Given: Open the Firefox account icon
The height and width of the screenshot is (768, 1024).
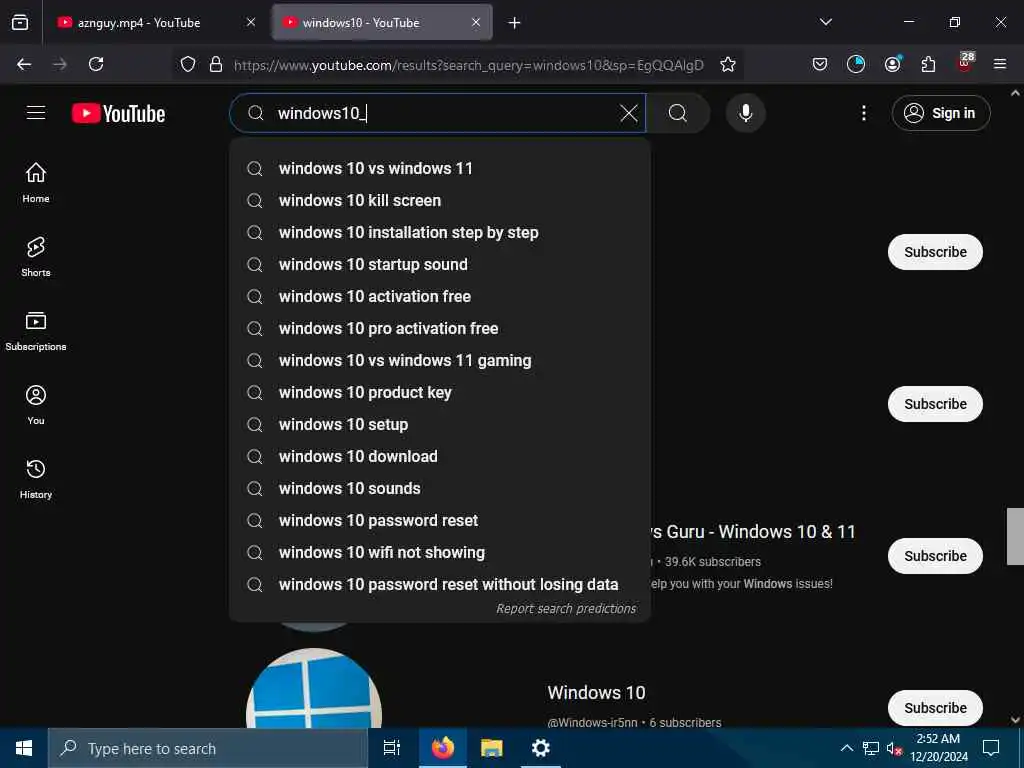Looking at the screenshot, I should 892,64.
